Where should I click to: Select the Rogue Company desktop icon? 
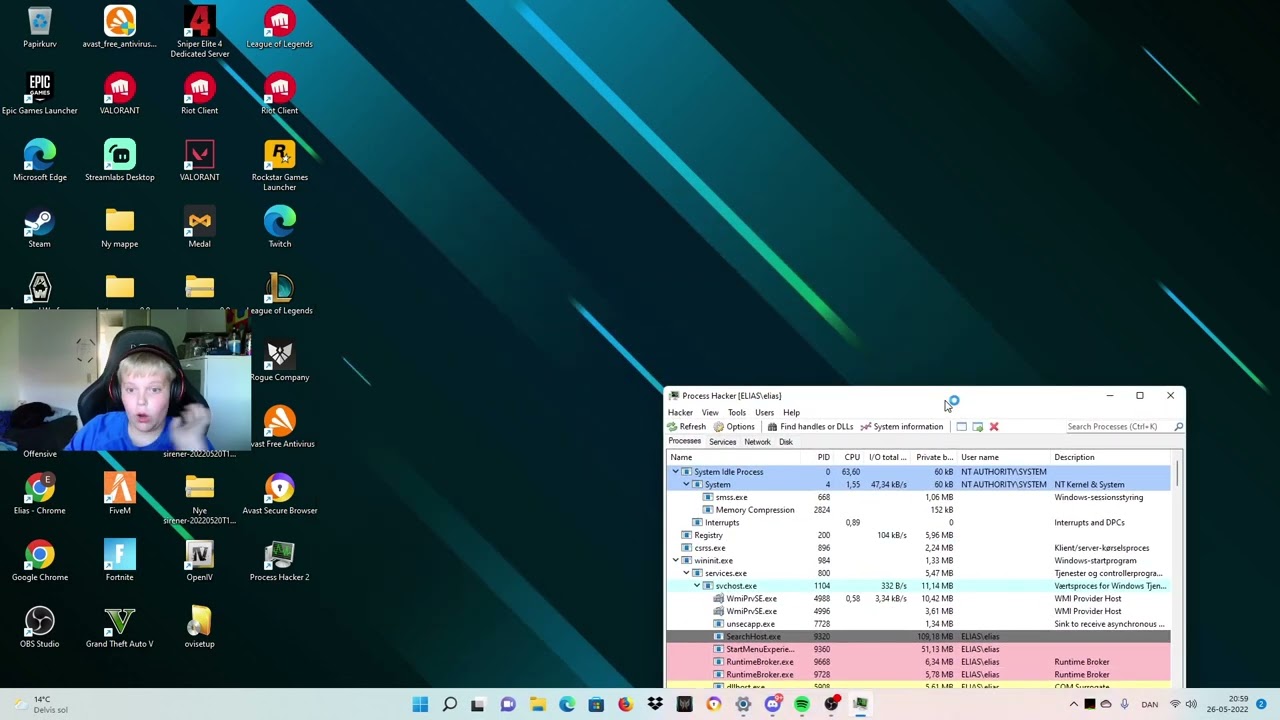(x=280, y=361)
